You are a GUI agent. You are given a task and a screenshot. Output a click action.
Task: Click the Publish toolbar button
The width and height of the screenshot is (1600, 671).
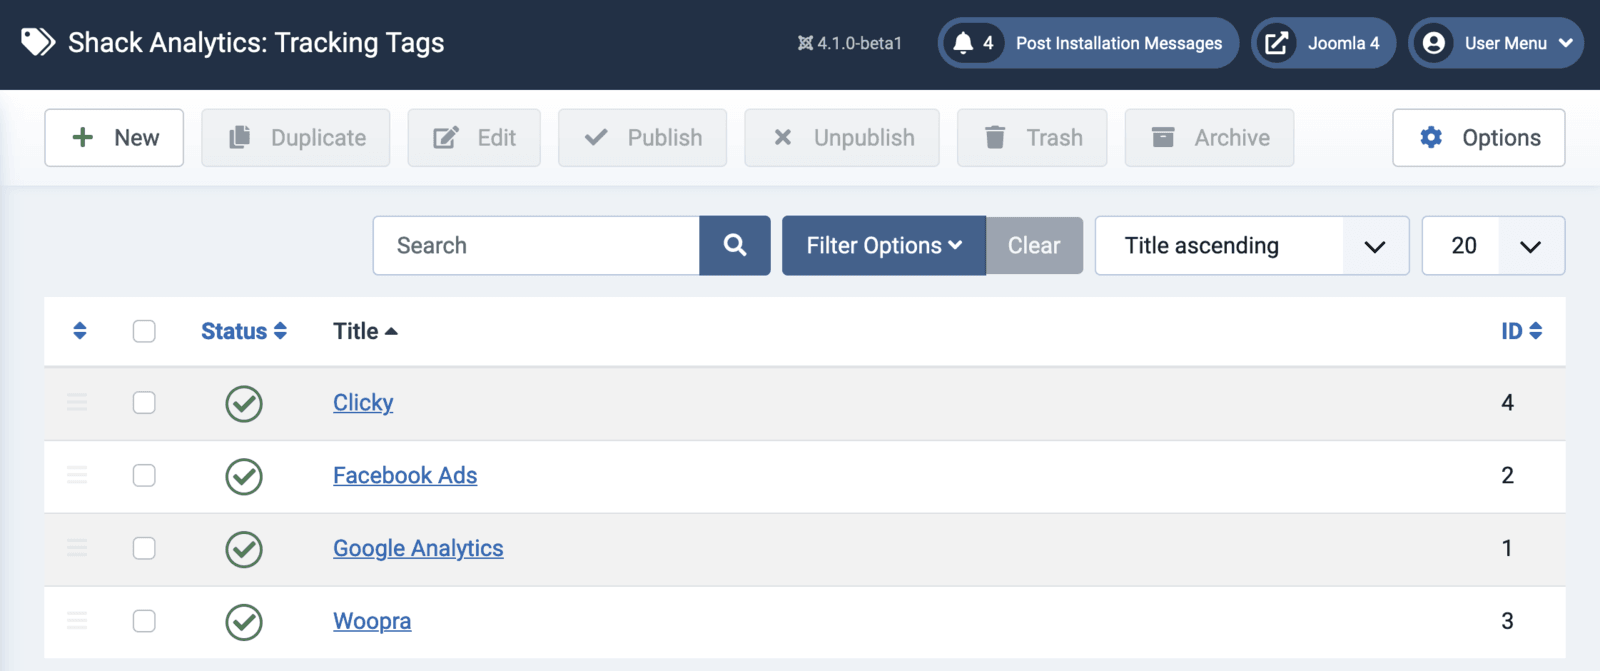[642, 138]
